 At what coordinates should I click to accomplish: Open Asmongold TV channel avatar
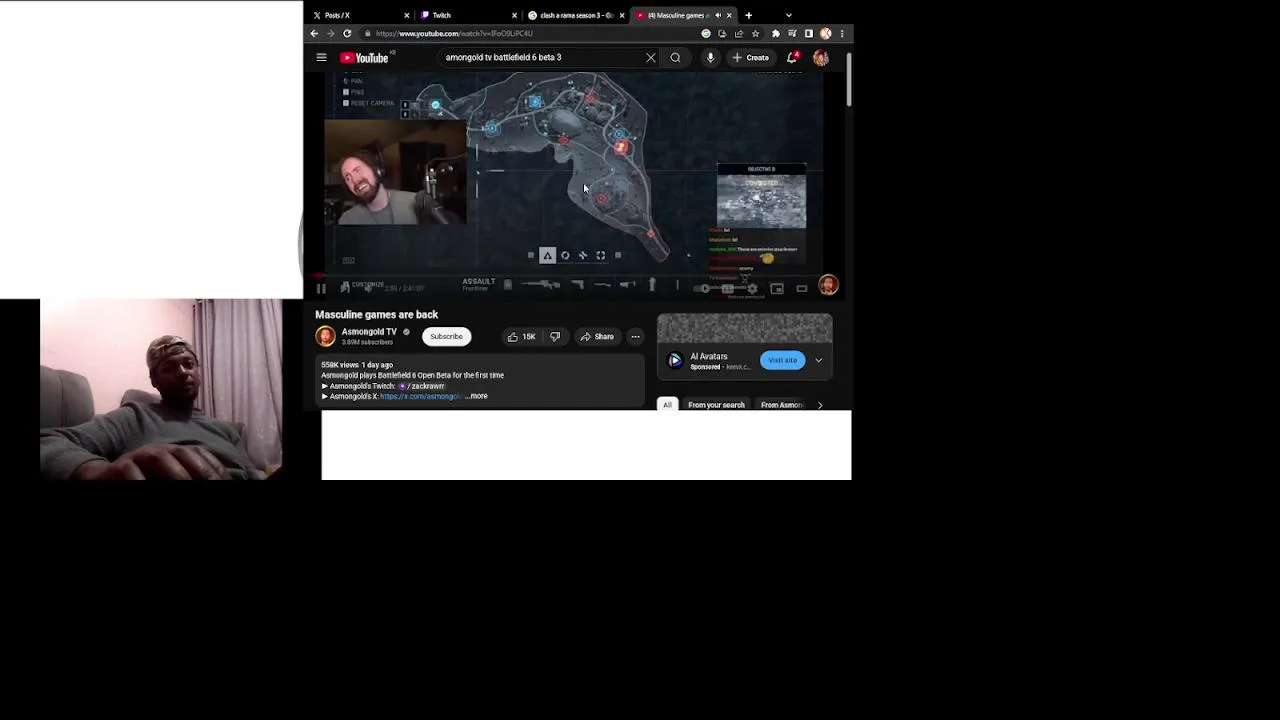tap(325, 336)
